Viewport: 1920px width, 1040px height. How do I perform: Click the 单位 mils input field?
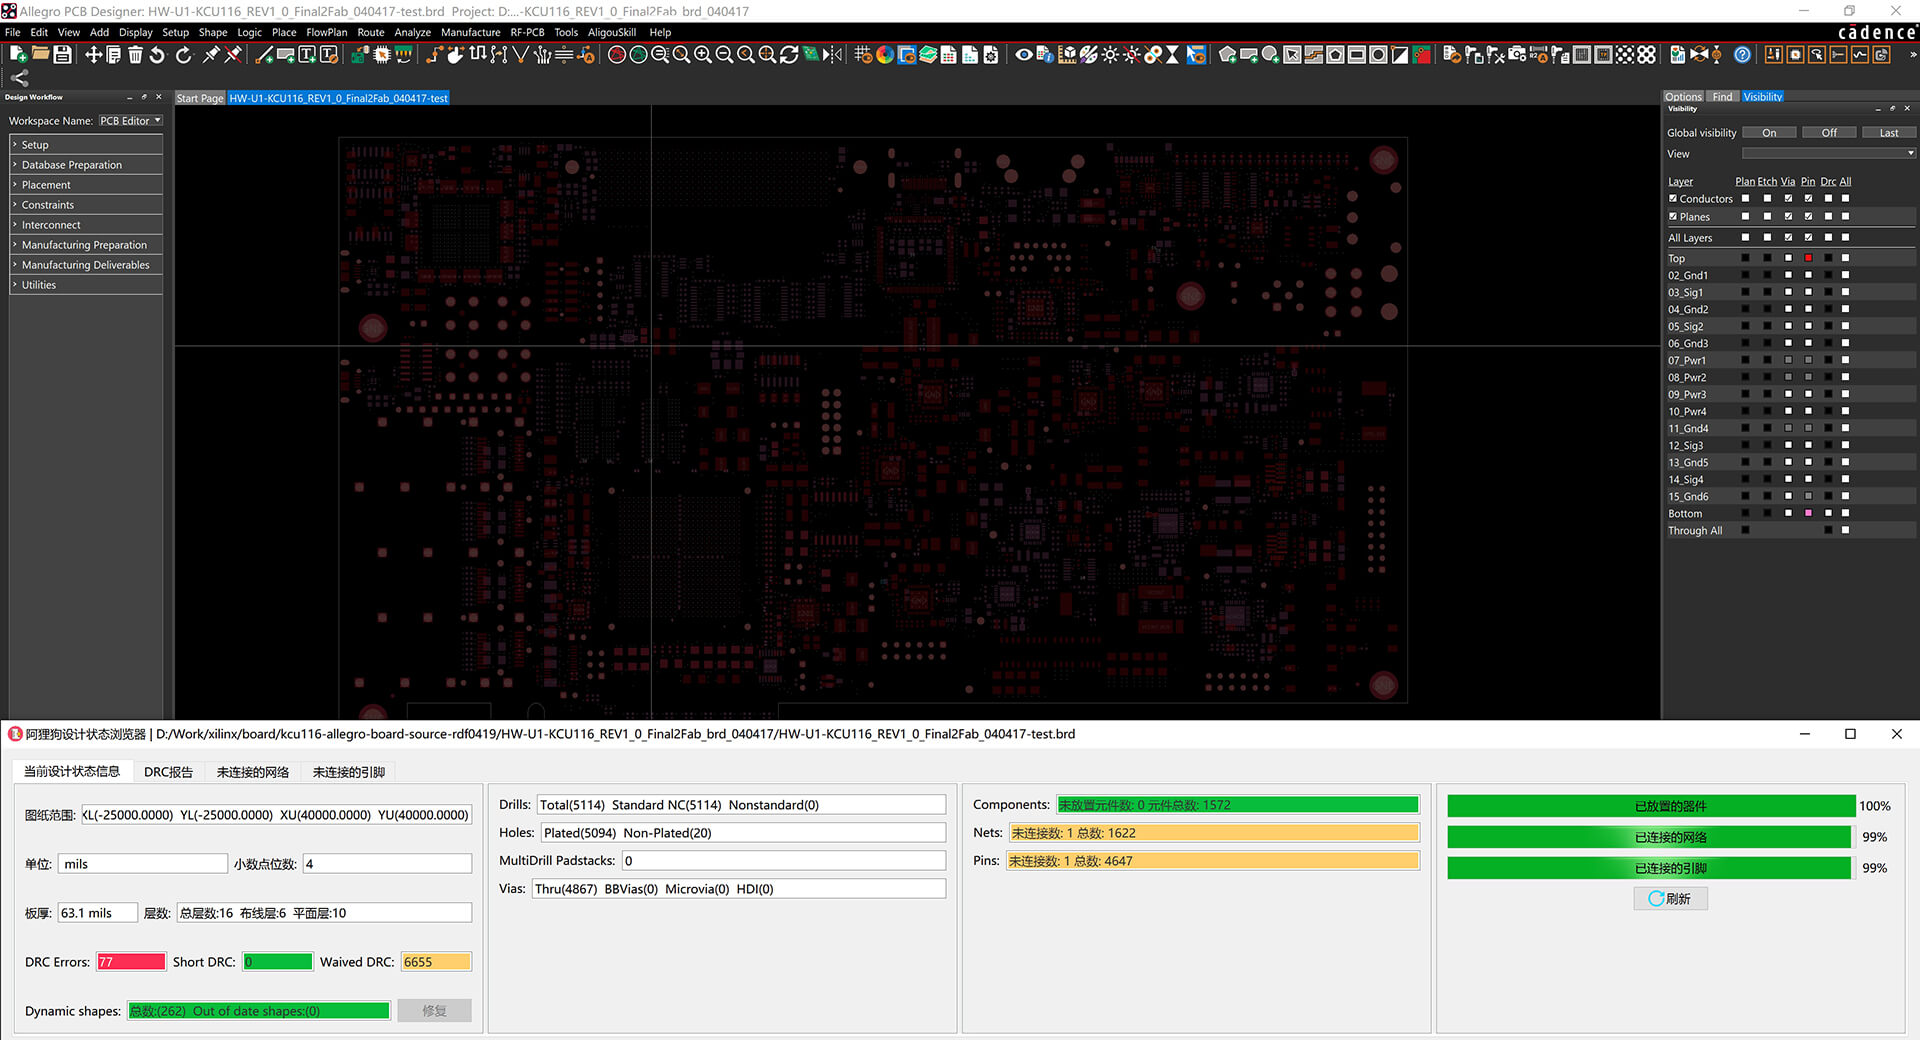[x=143, y=864]
